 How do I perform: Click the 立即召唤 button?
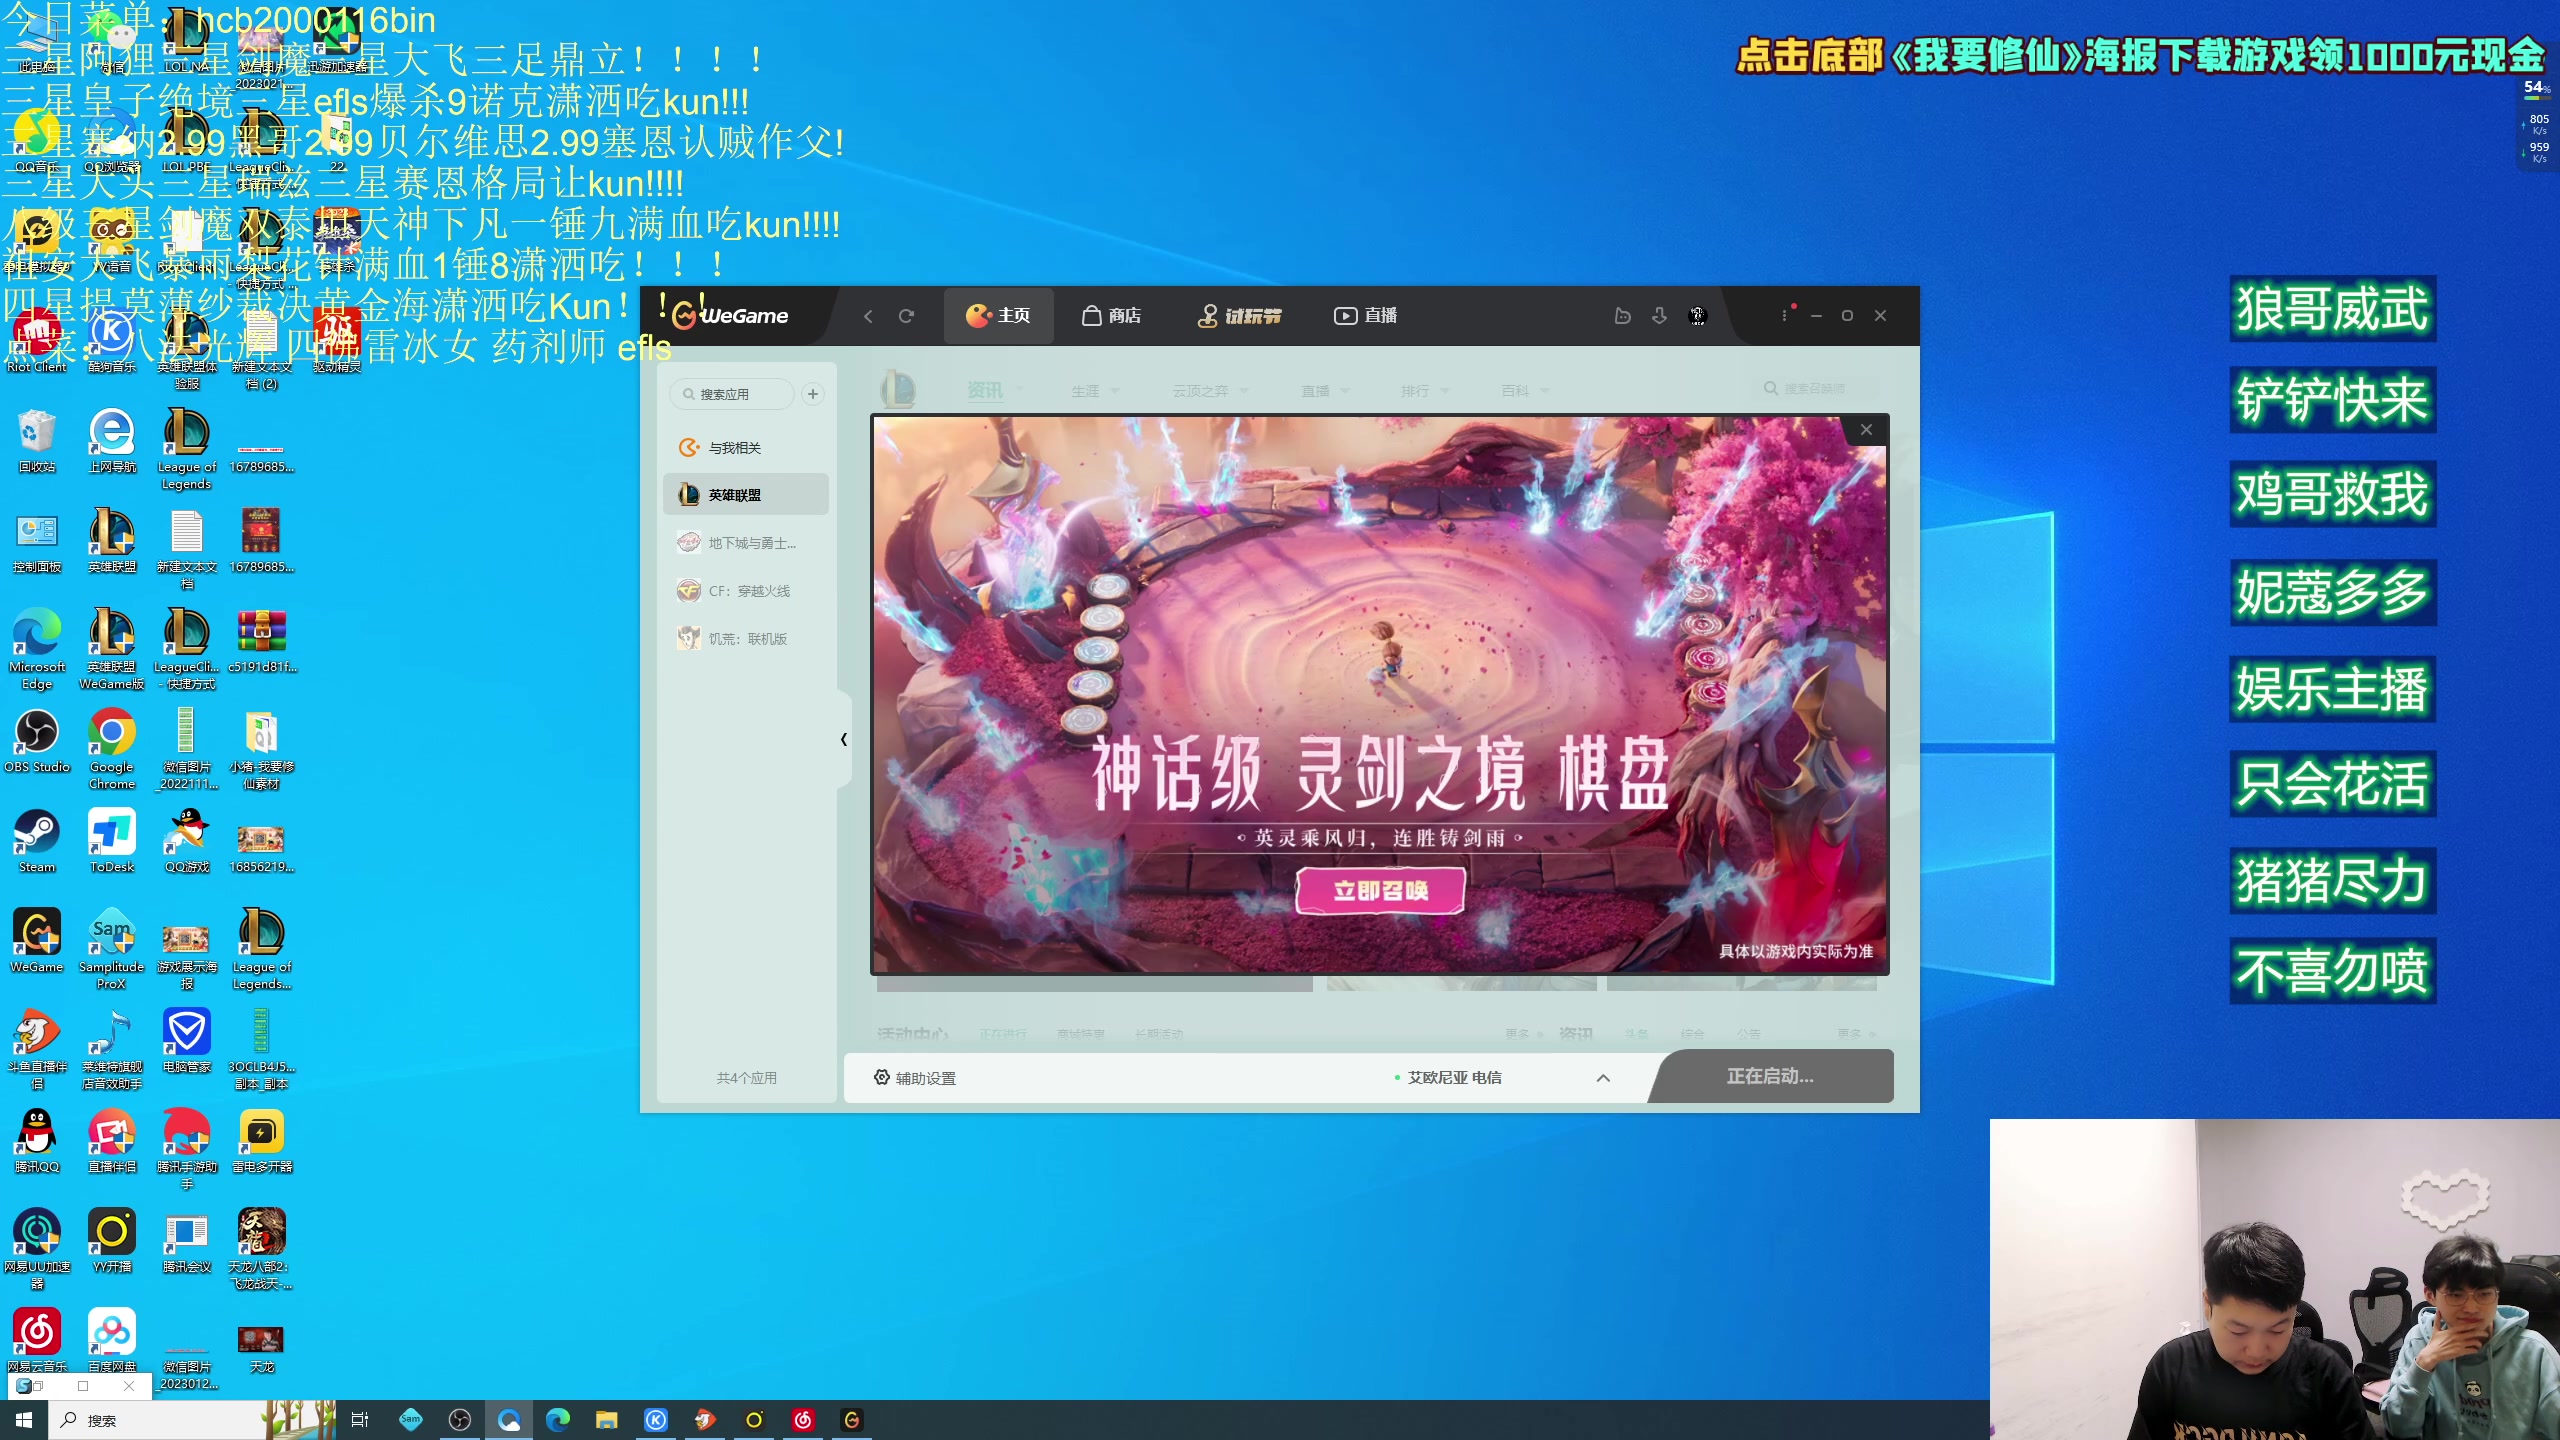(1380, 890)
